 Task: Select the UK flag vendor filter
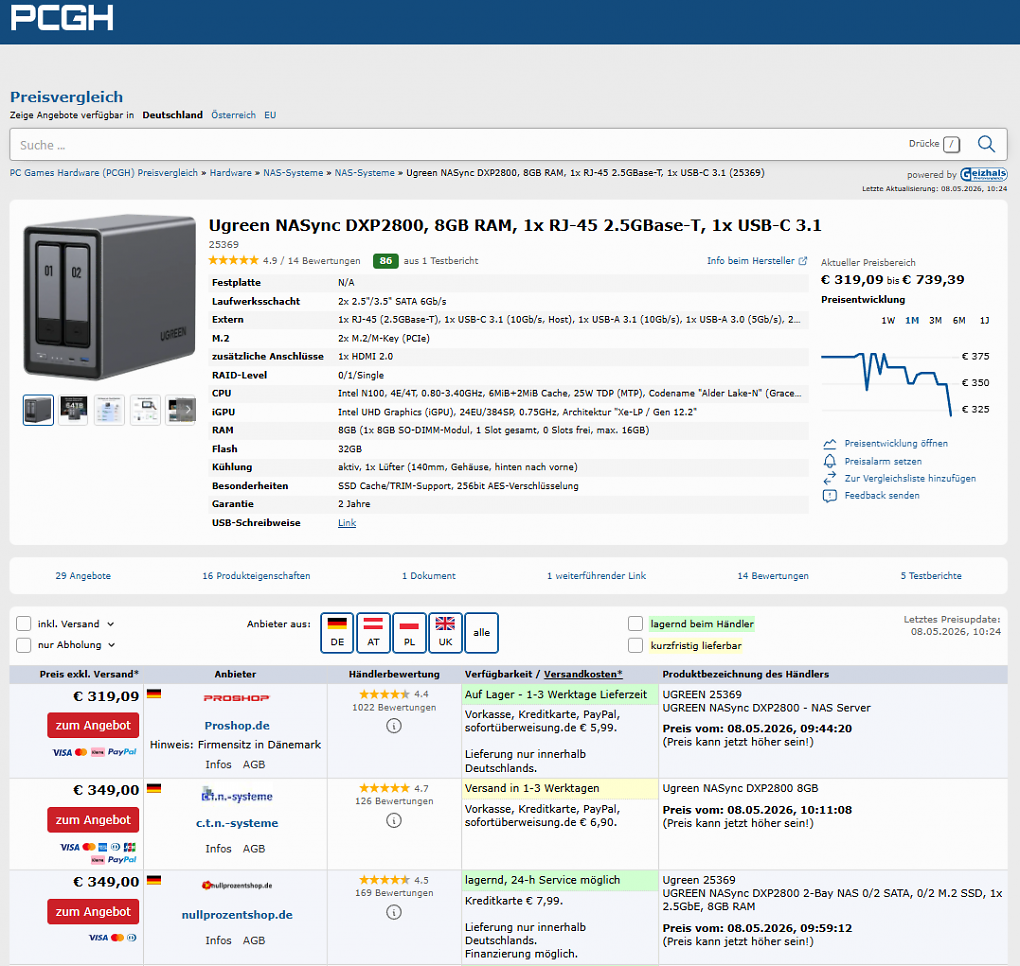(x=445, y=632)
